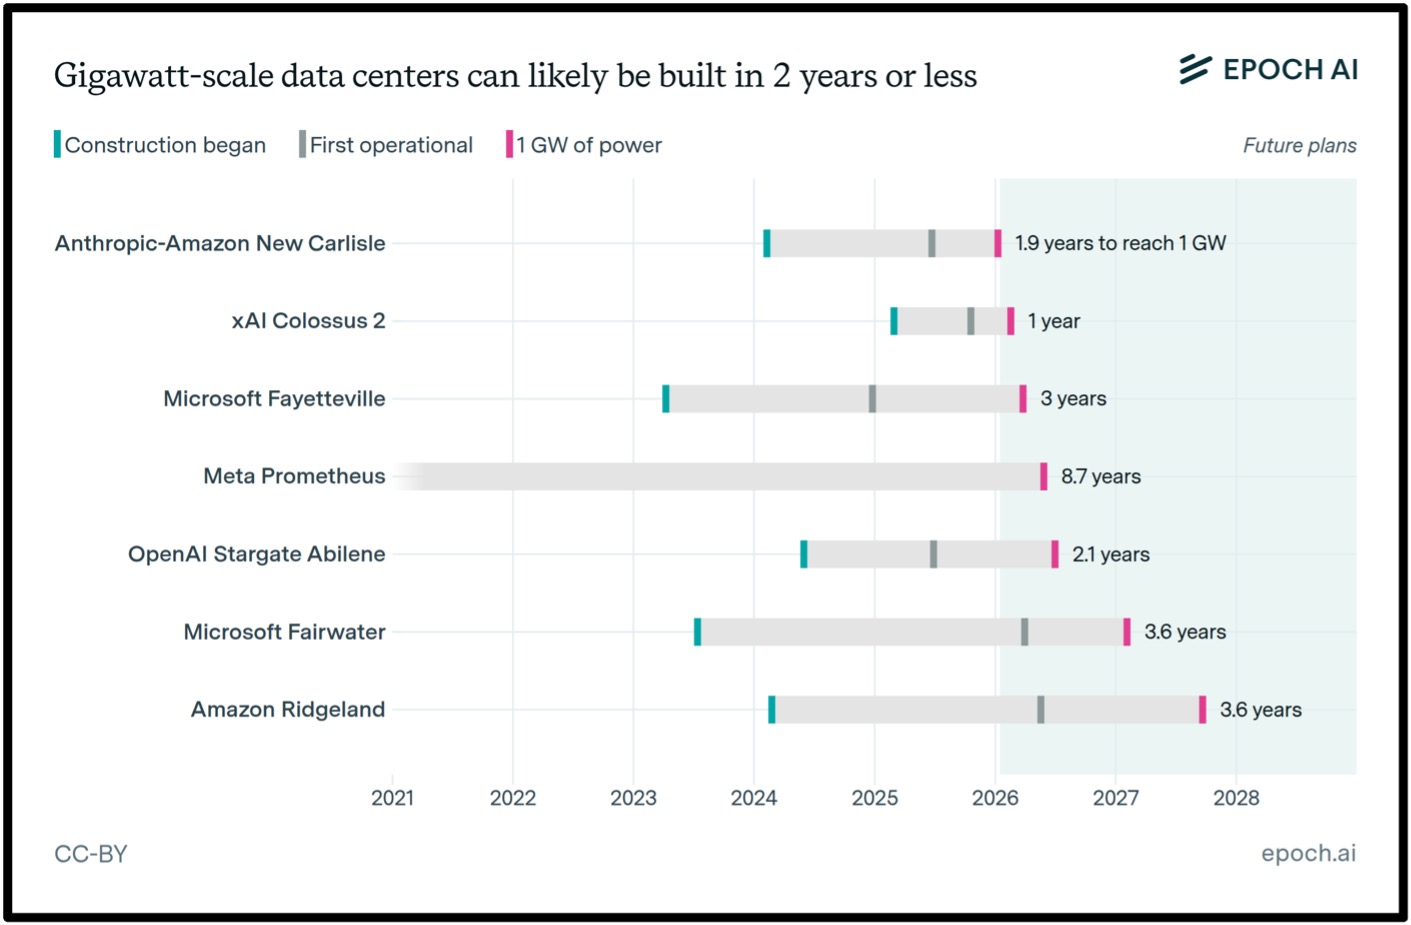1411x925 pixels.
Task: Click Anthropic-Amazon New Carlisle construction began marker
Action: [x=767, y=243]
